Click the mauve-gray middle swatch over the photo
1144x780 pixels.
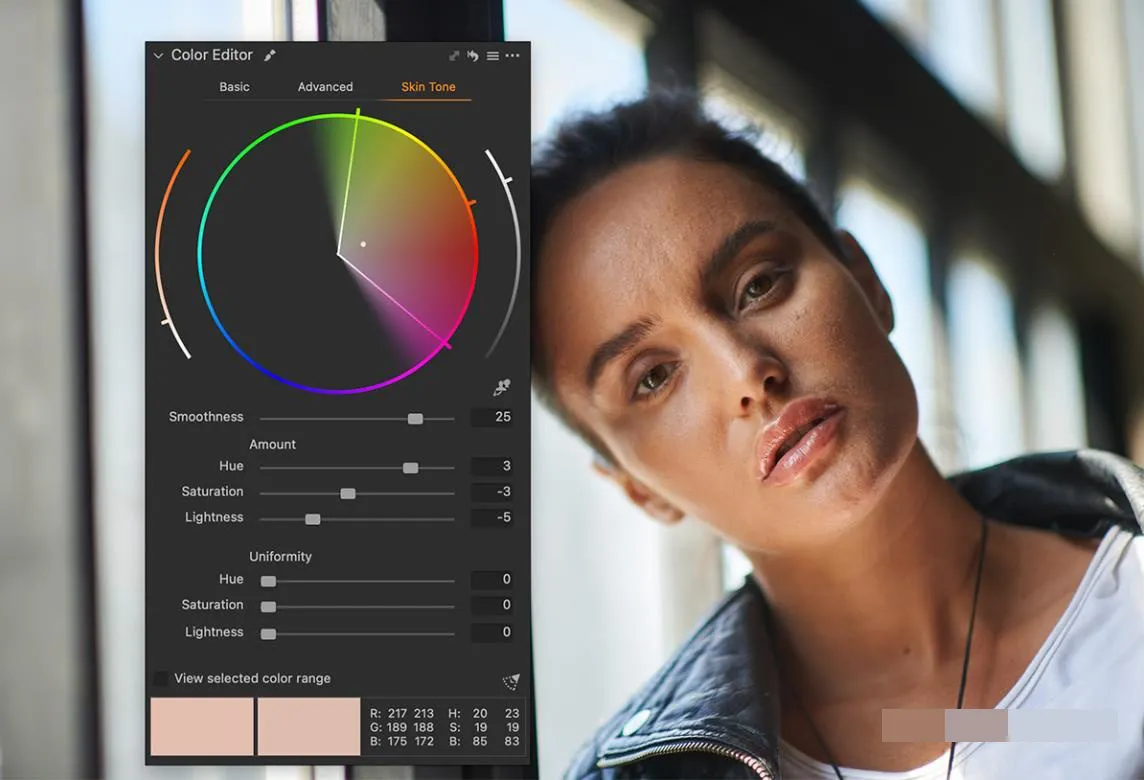click(x=976, y=725)
